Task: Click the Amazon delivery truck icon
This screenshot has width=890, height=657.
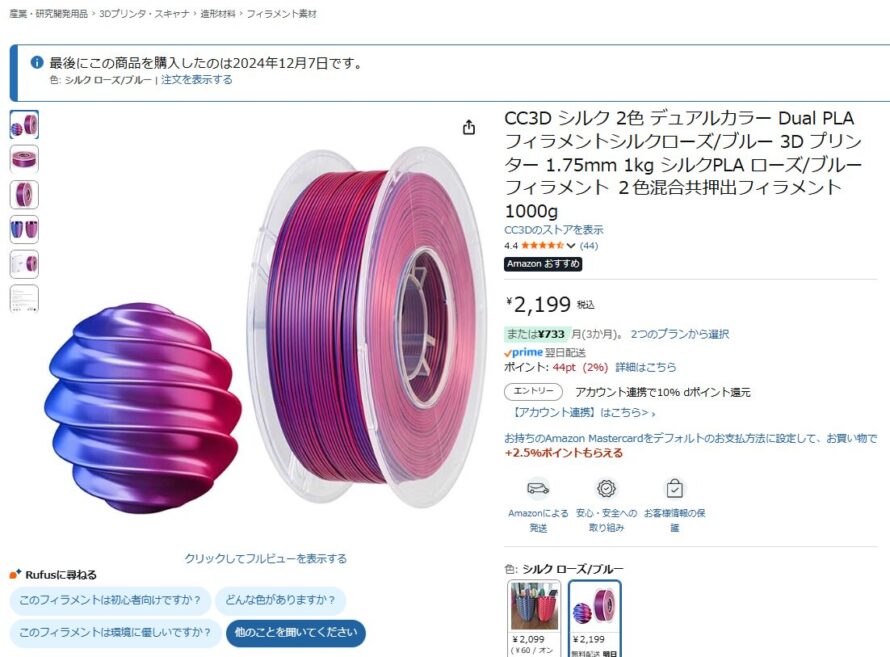Action: pyautogui.click(x=538, y=488)
